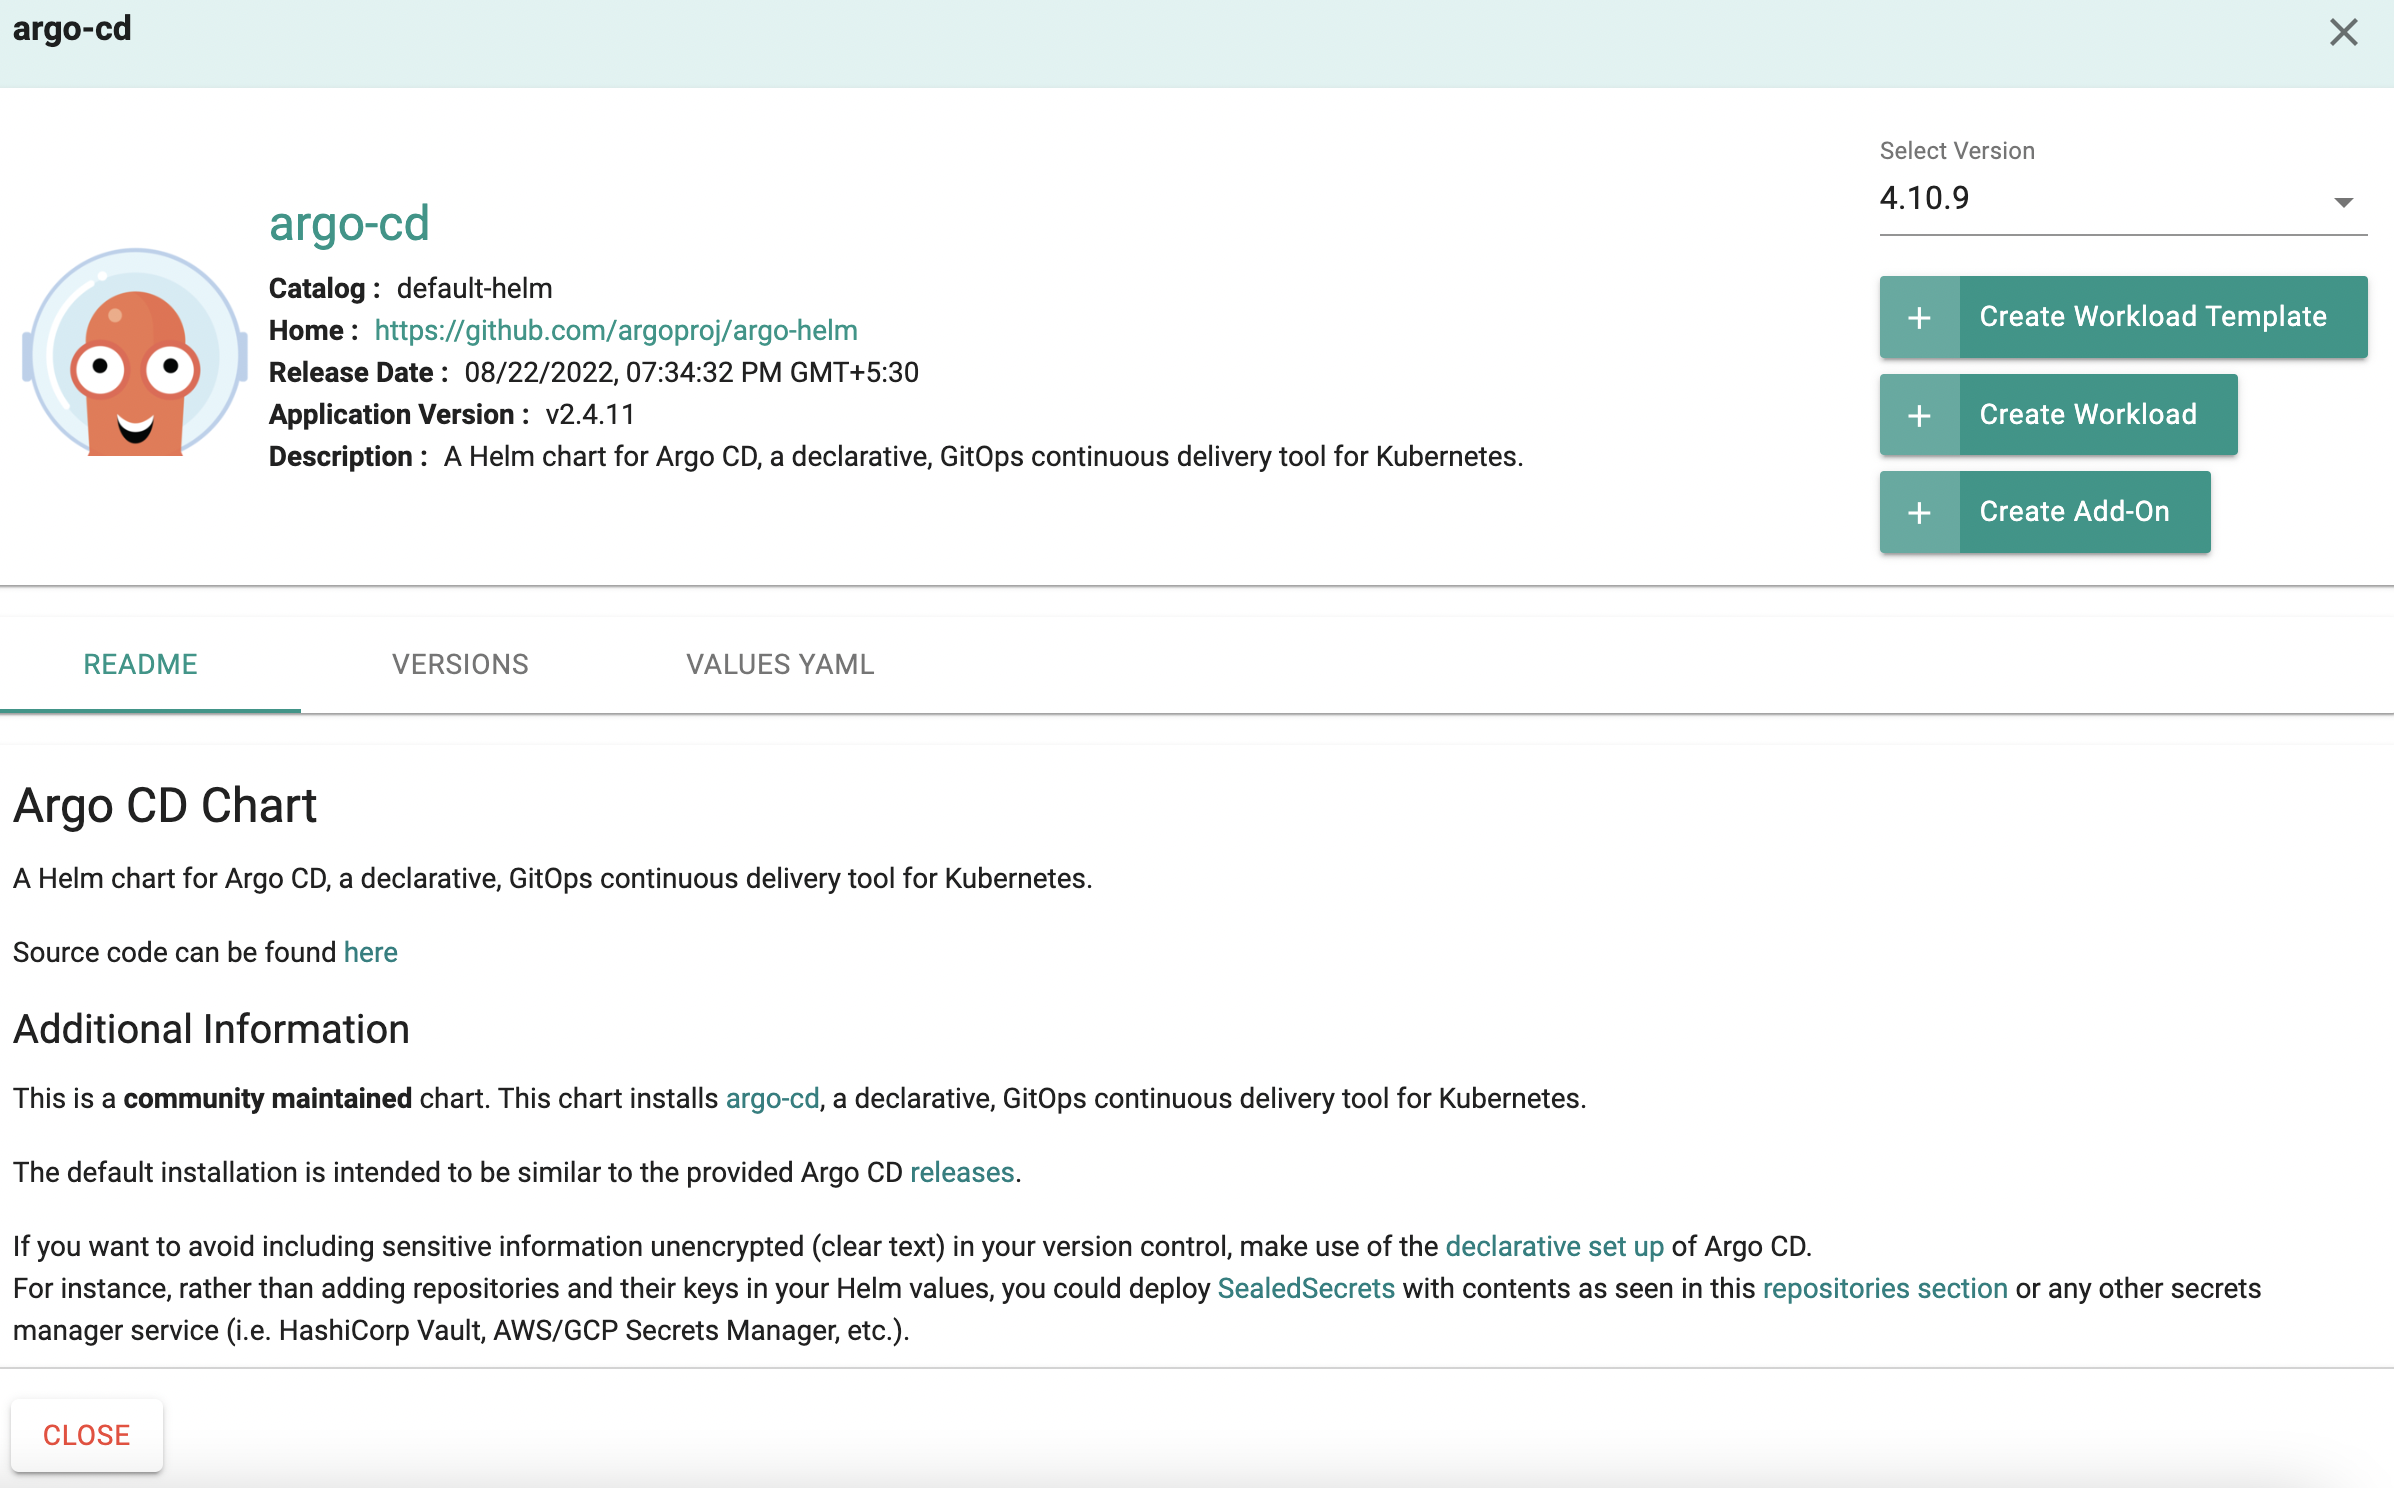
Task: Click the plus icon on Create Workload Template
Action: click(x=1919, y=318)
